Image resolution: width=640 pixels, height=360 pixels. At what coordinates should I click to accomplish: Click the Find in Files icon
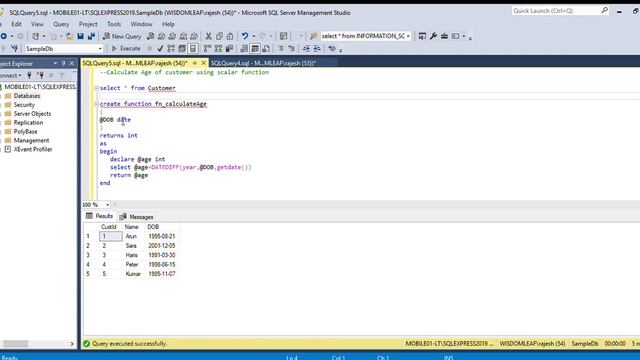point(313,36)
